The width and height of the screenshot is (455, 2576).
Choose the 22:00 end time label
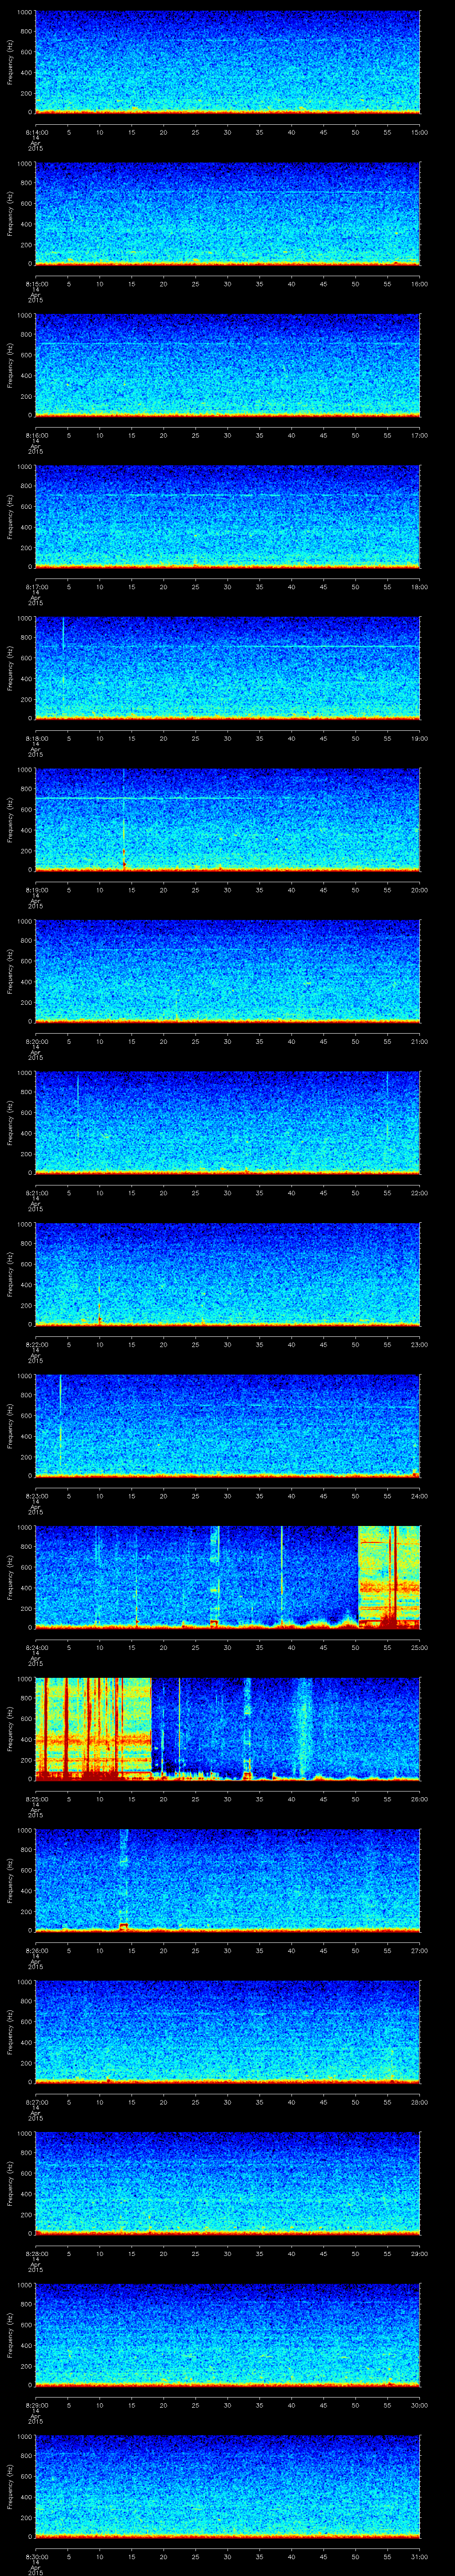pyautogui.click(x=420, y=1193)
